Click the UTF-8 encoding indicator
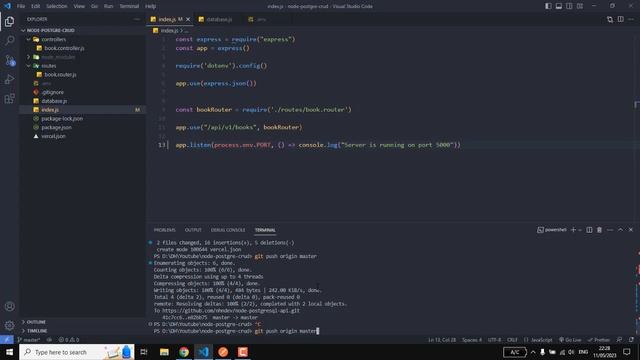 [494, 340]
